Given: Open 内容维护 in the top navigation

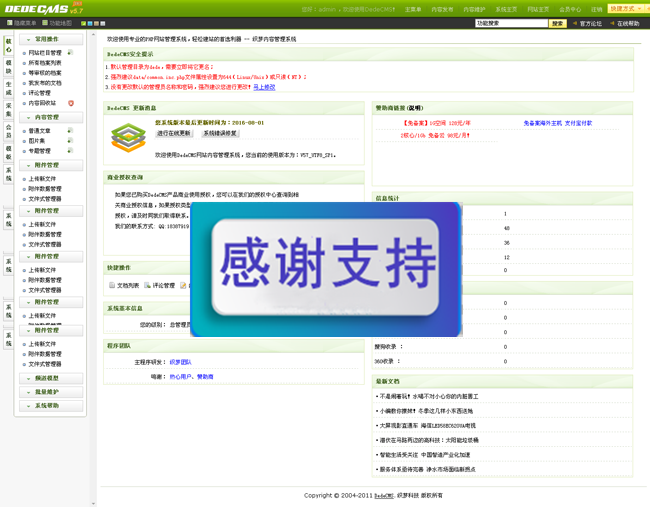Looking at the screenshot, I should click(474, 9).
